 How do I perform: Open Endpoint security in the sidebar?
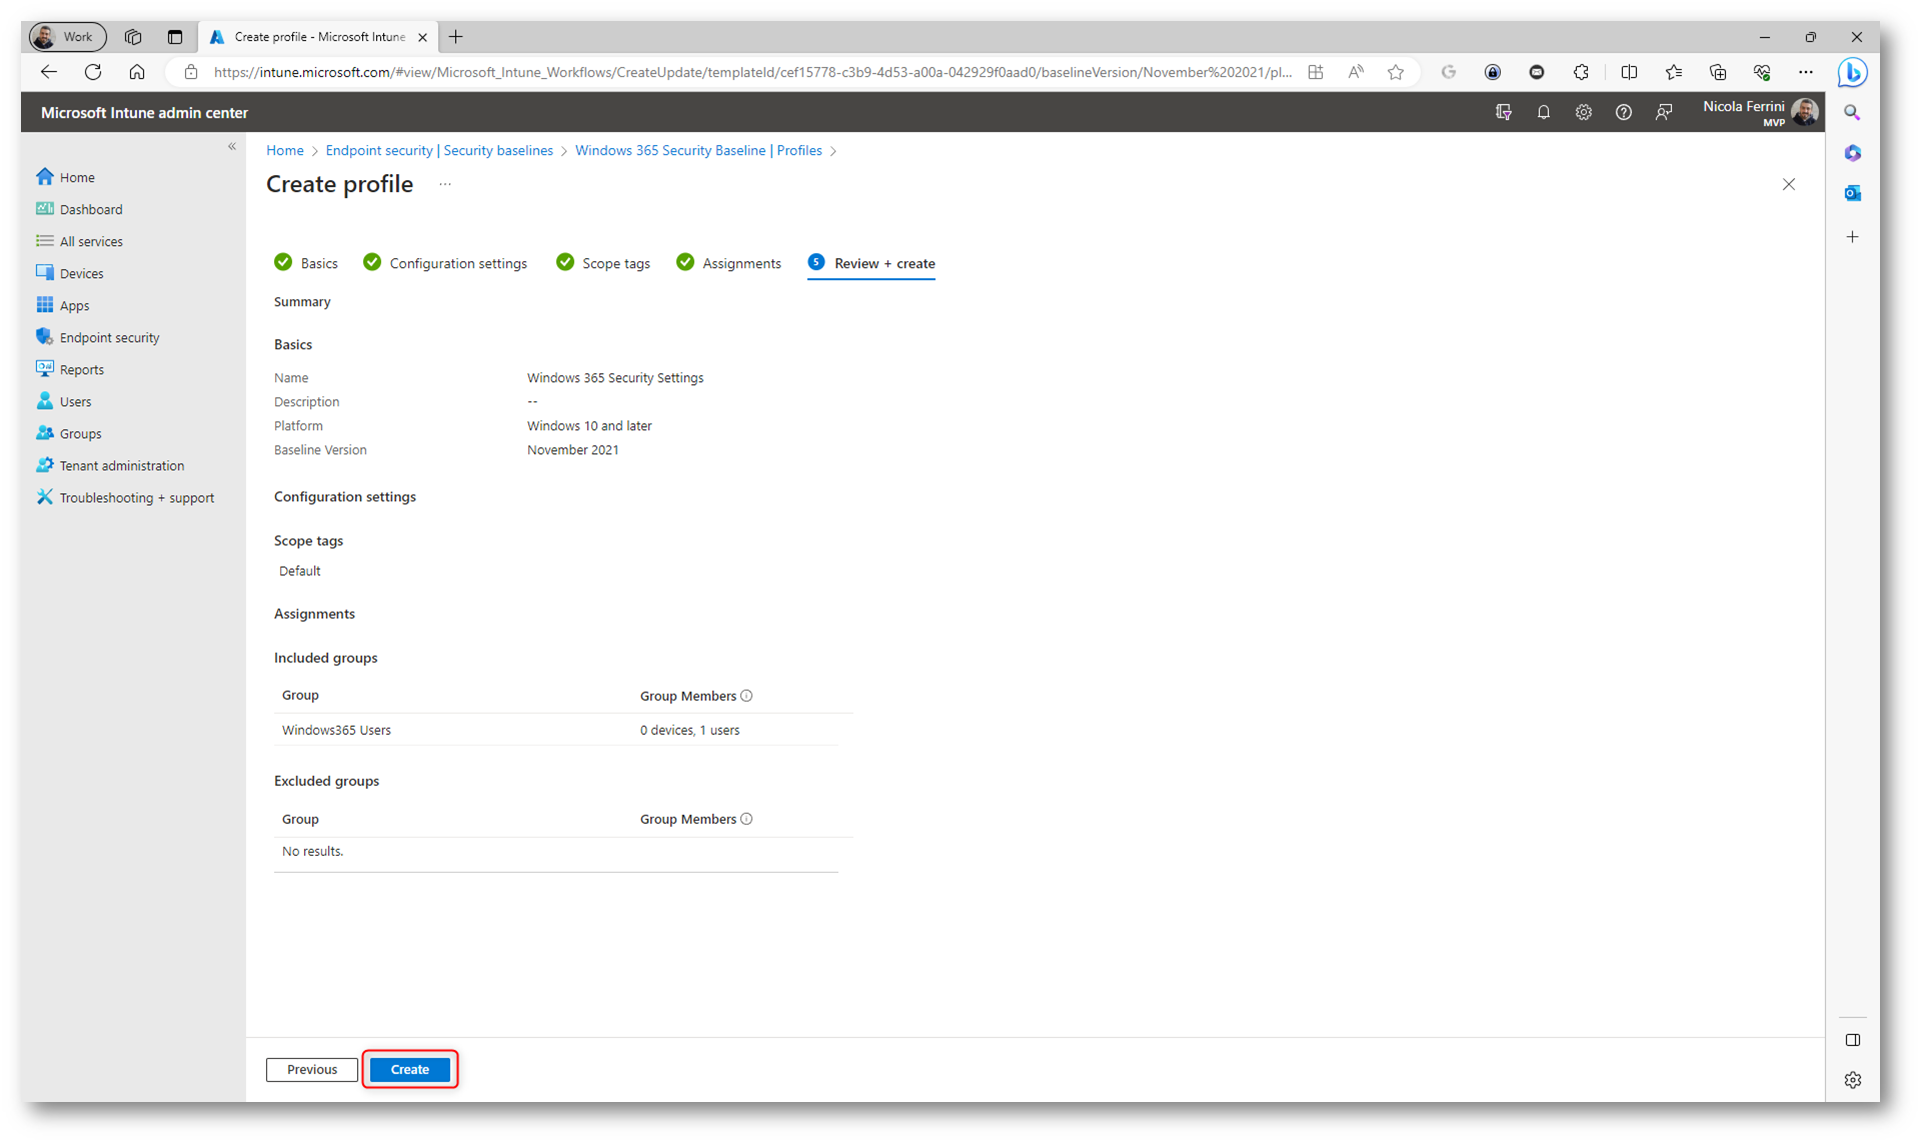point(109,337)
